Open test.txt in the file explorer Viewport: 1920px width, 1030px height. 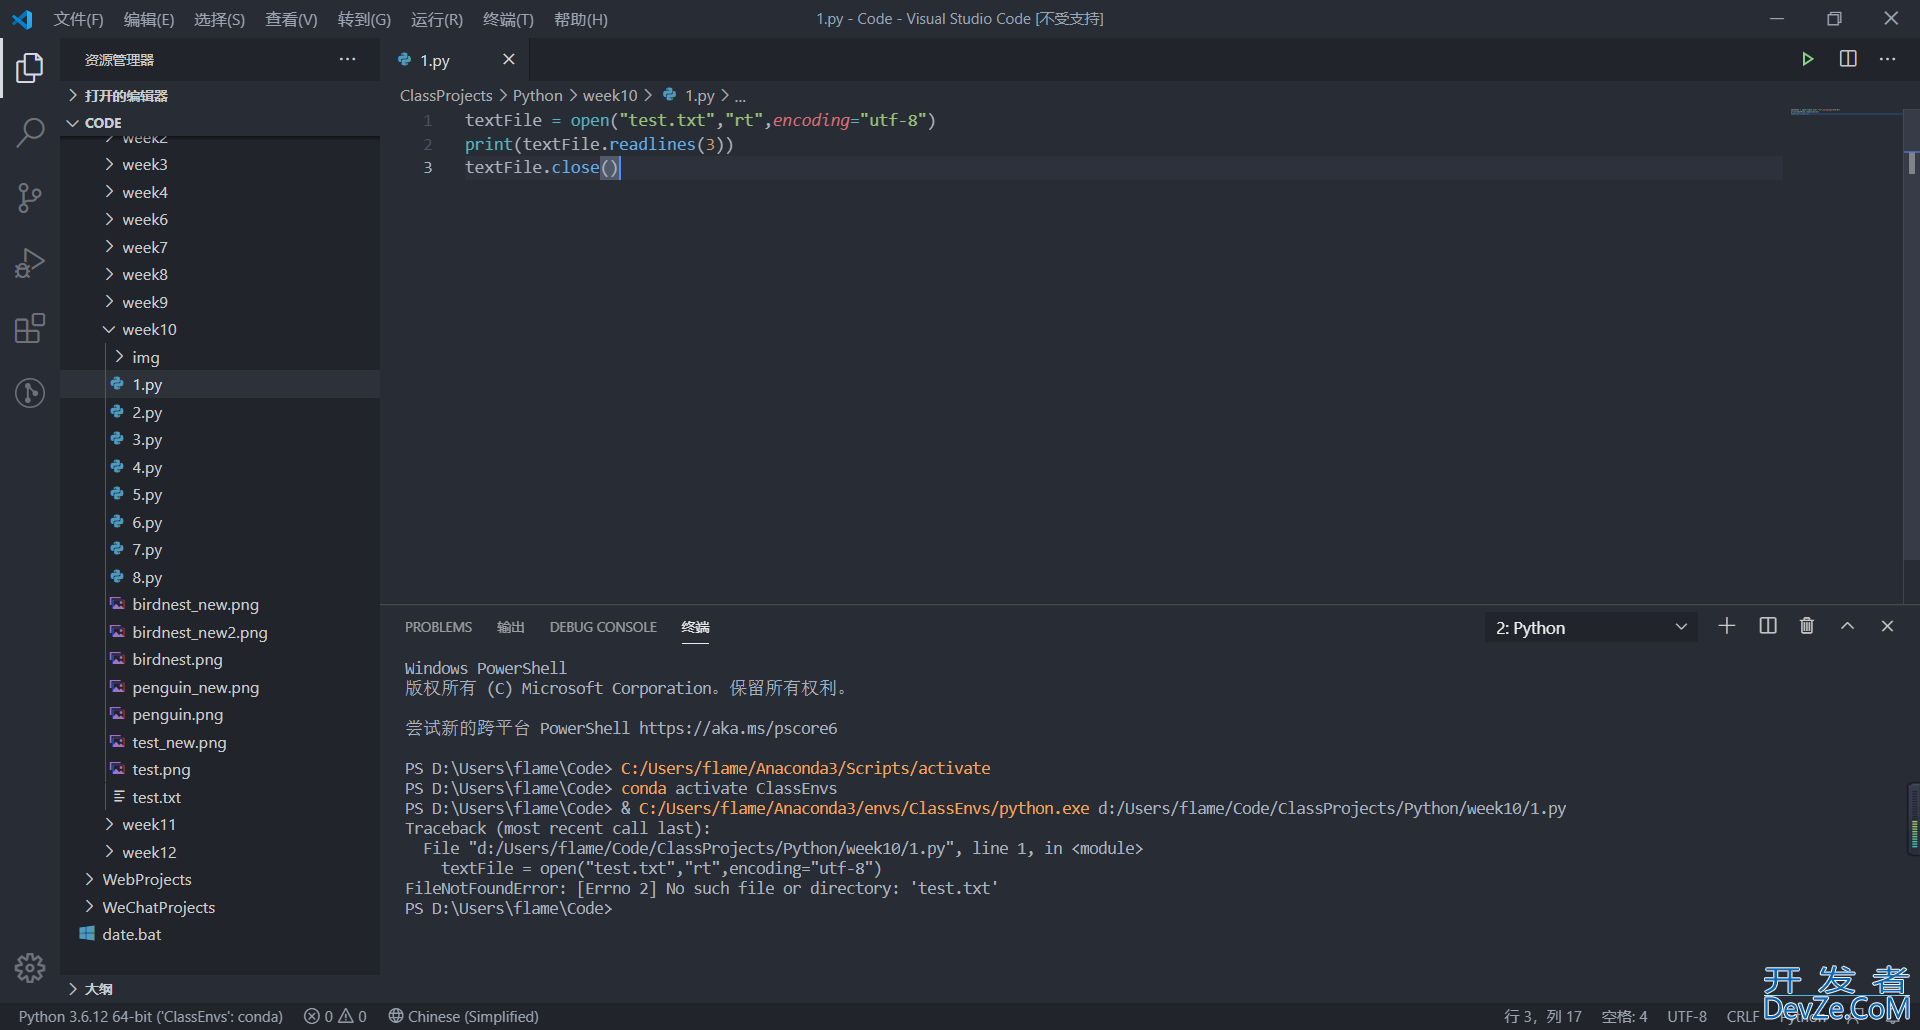pyautogui.click(x=156, y=798)
